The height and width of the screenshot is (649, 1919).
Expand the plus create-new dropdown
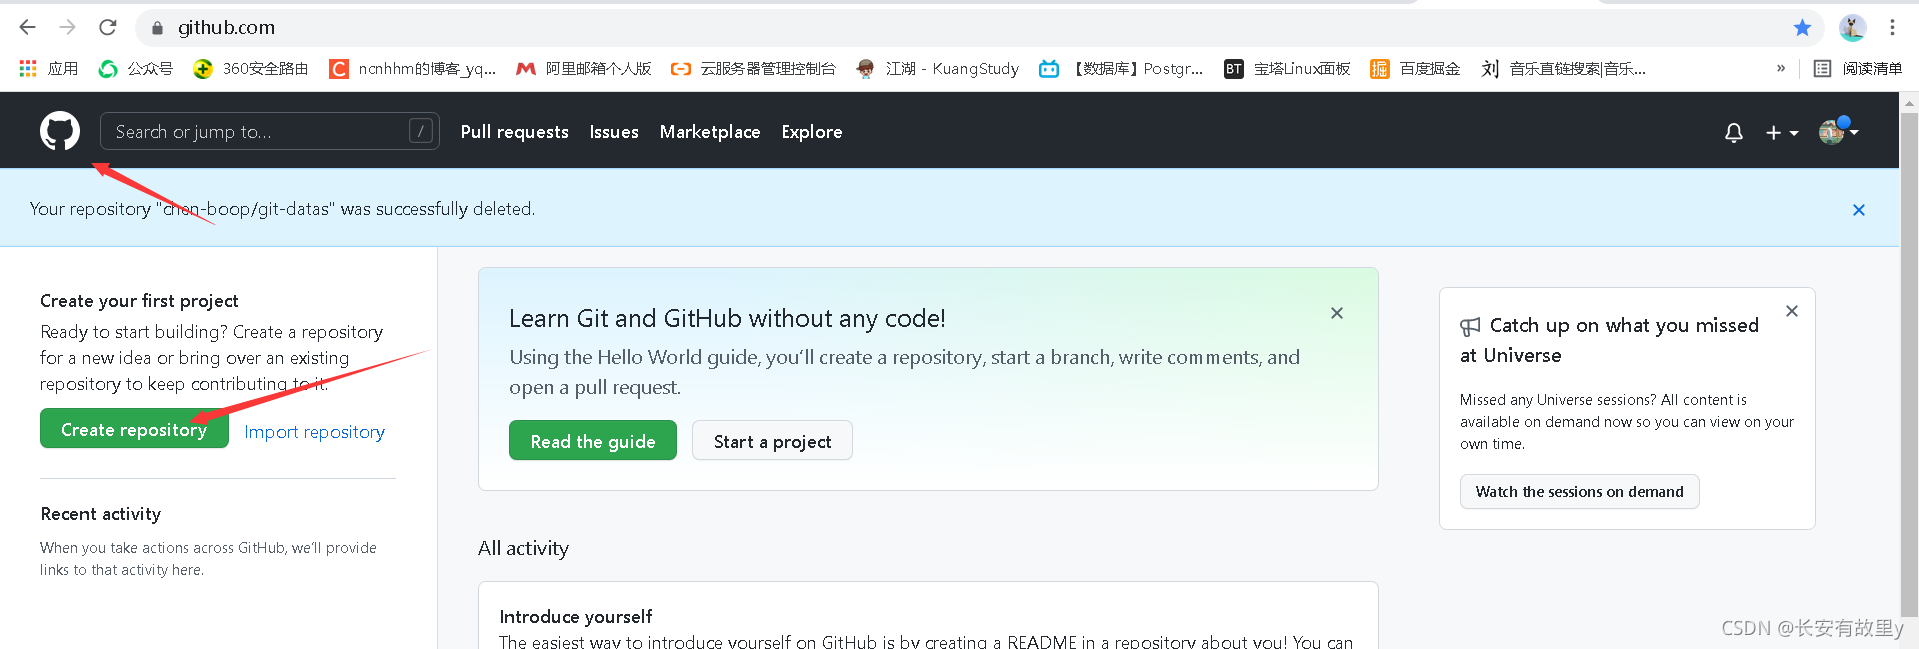(1782, 132)
